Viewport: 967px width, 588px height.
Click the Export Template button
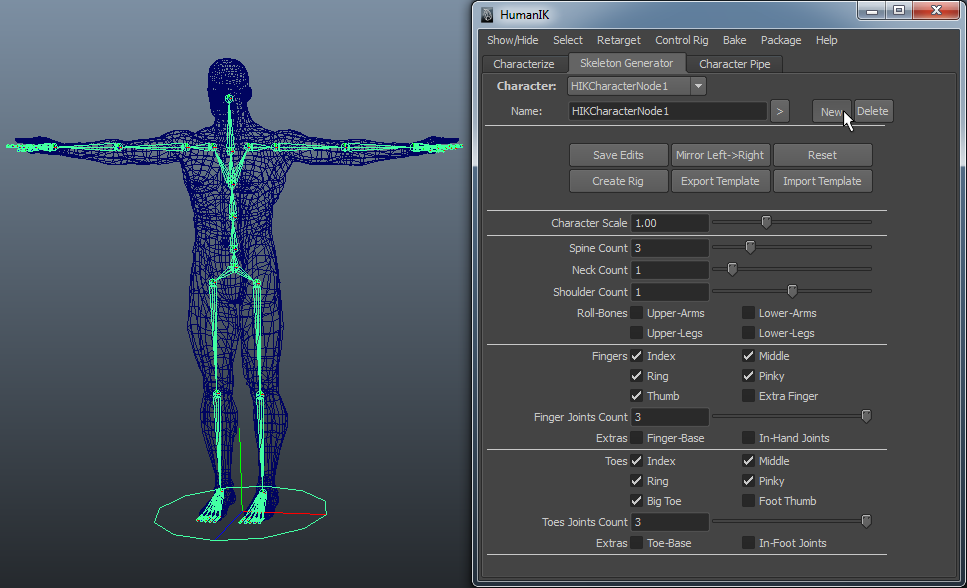pyautogui.click(x=720, y=181)
